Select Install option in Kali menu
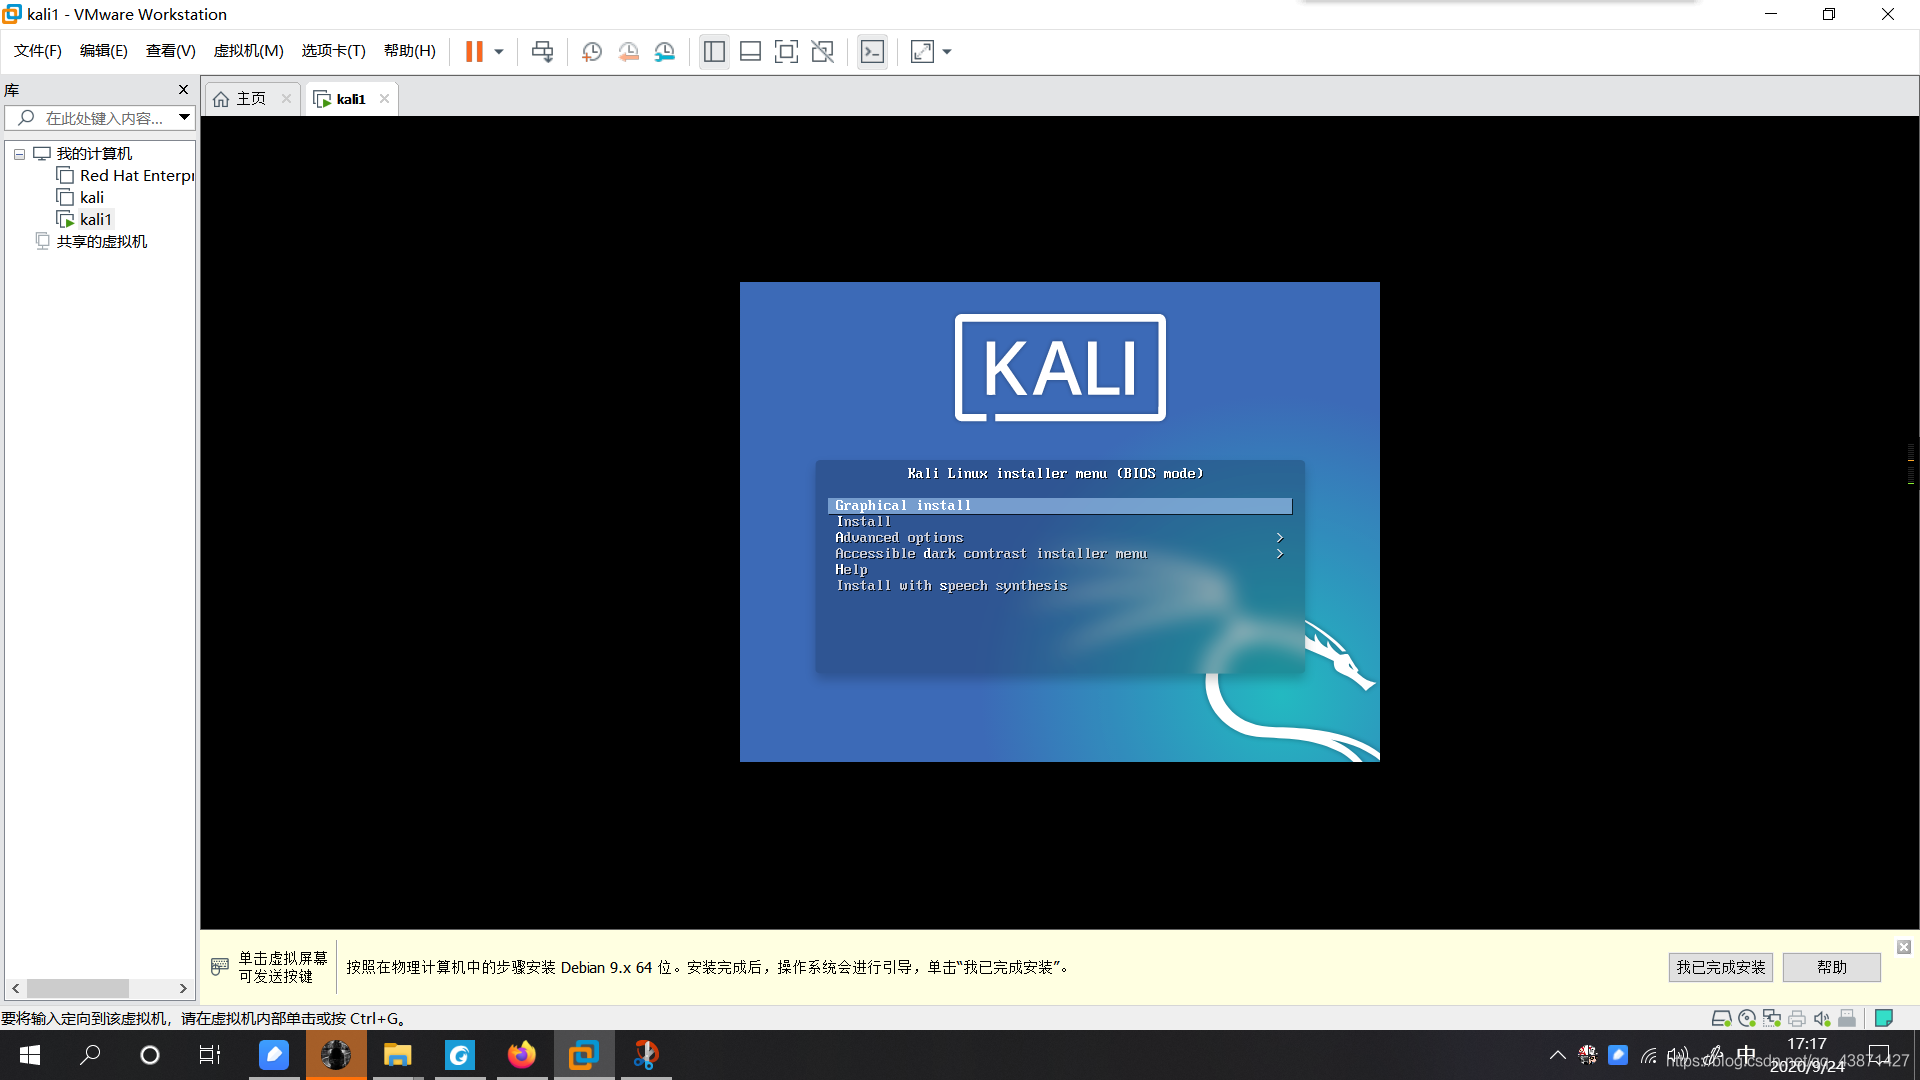1920x1080 pixels. tap(1060, 522)
